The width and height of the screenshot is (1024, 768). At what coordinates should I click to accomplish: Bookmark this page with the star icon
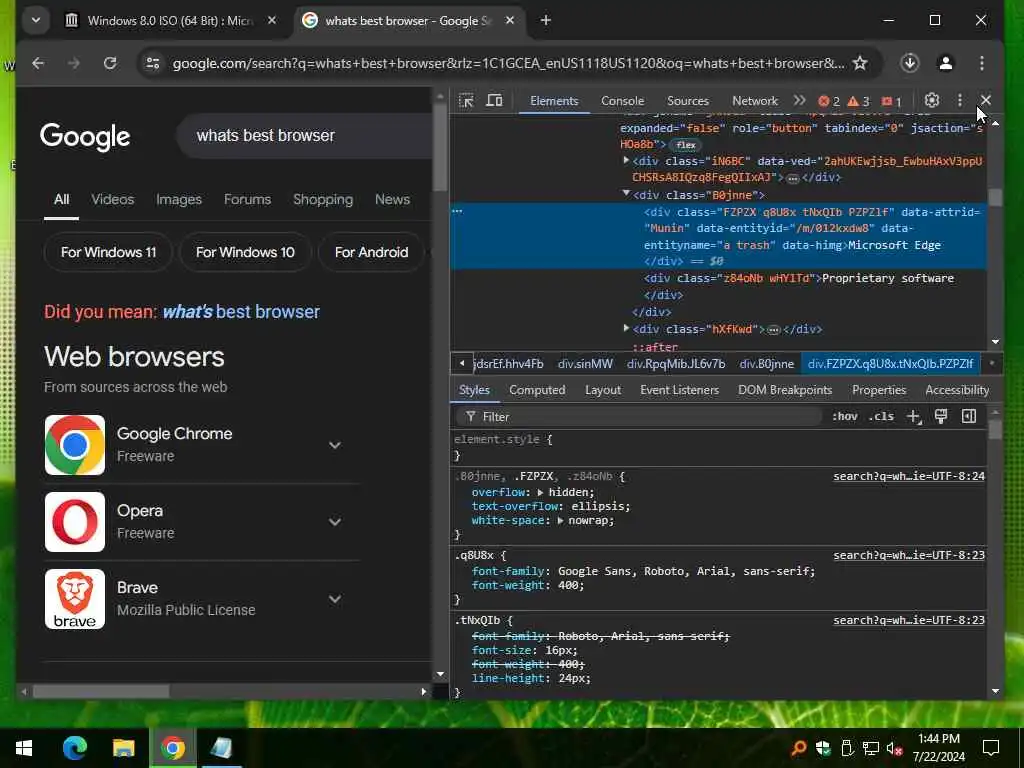(860, 63)
